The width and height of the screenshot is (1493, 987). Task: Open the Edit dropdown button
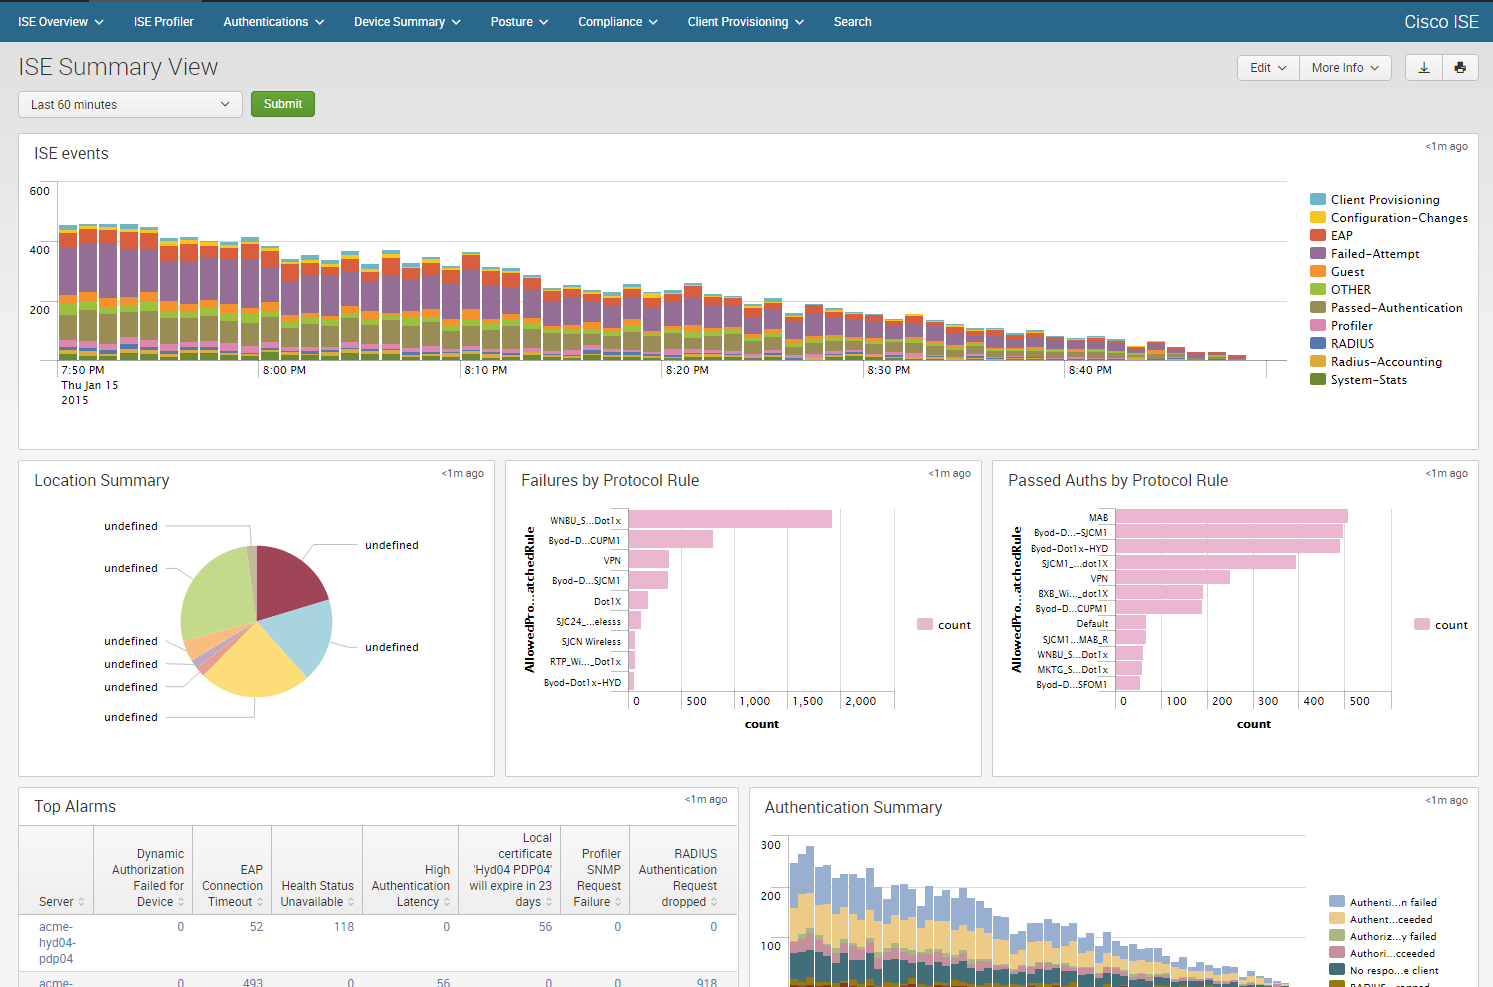(1268, 68)
